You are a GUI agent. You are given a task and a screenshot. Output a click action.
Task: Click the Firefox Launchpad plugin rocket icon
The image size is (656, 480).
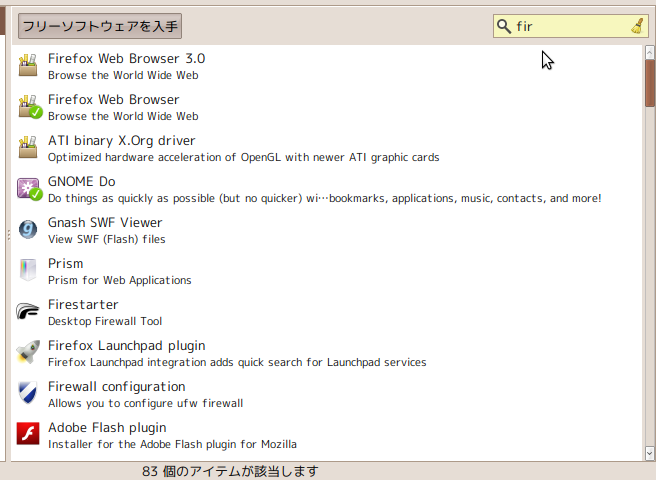click(x=28, y=352)
